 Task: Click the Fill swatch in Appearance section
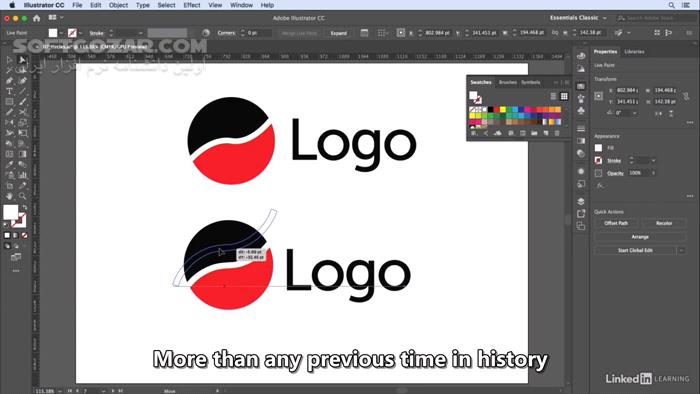click(598, 148)
